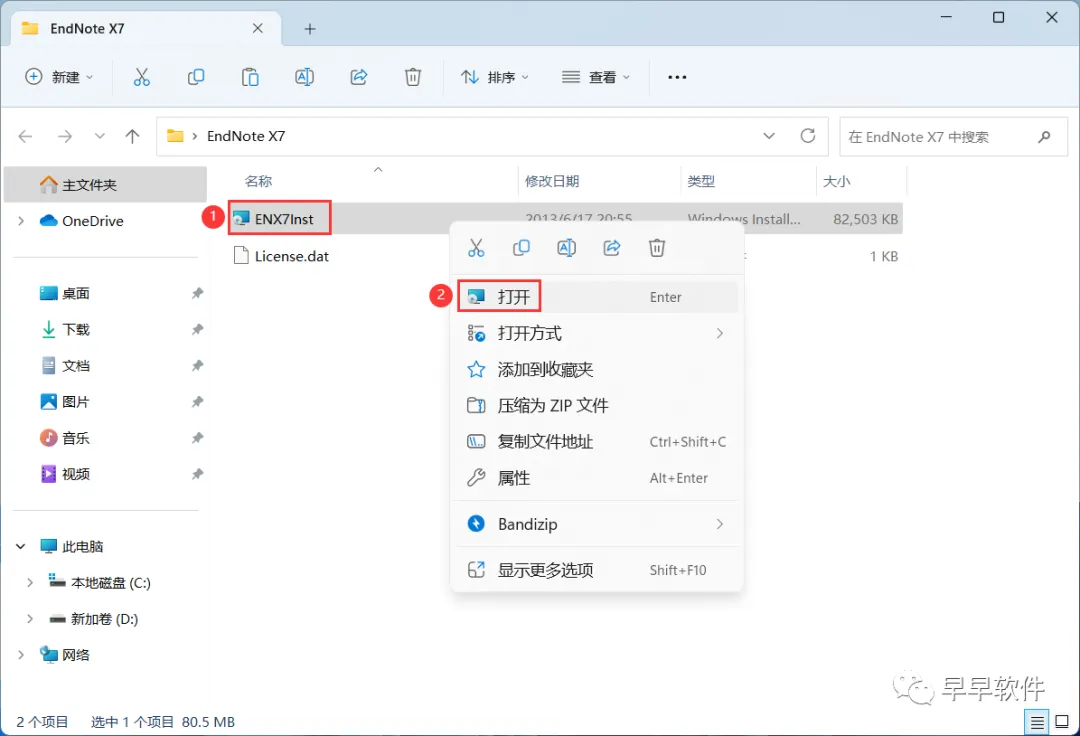Click the Delete icon in context menu

[x=657, y=248]
